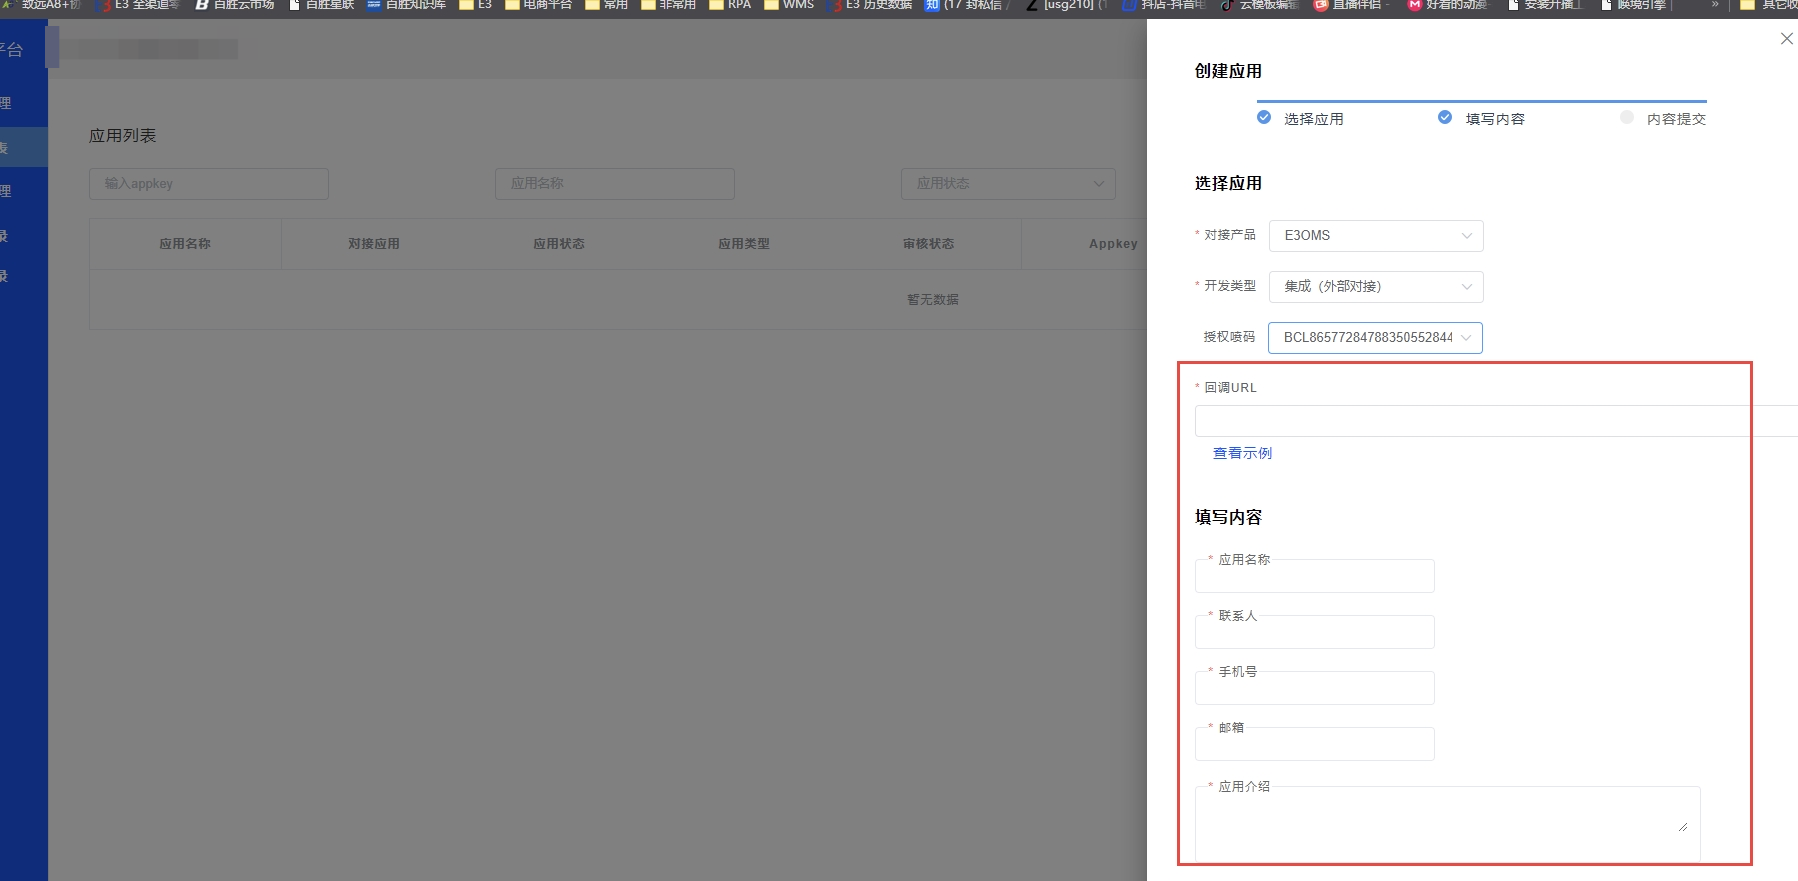Click the 应用名称 filter box above the table

point(615,184)
